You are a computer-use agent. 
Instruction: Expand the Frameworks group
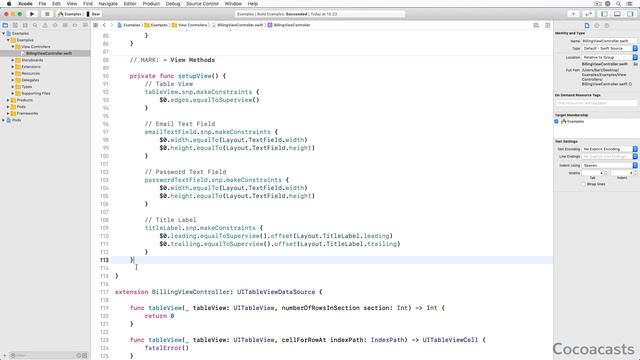coord(8,113)
